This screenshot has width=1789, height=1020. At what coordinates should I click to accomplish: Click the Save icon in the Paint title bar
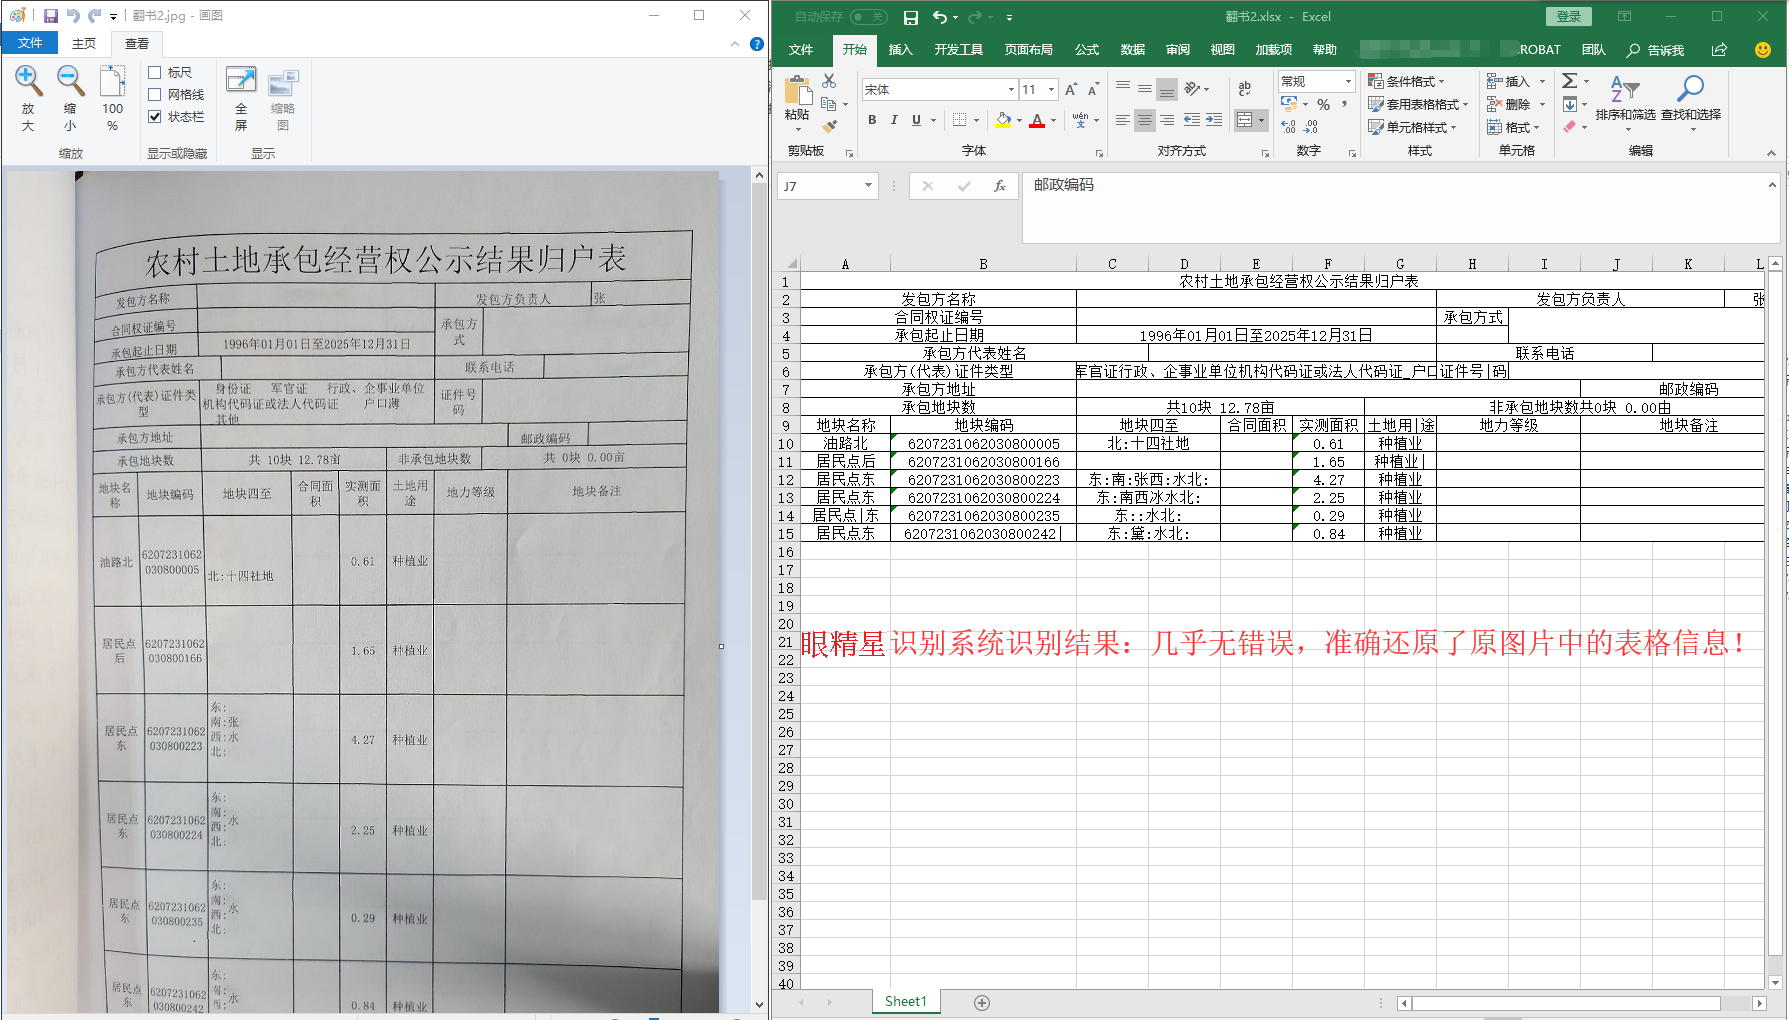tap(51, 16)
